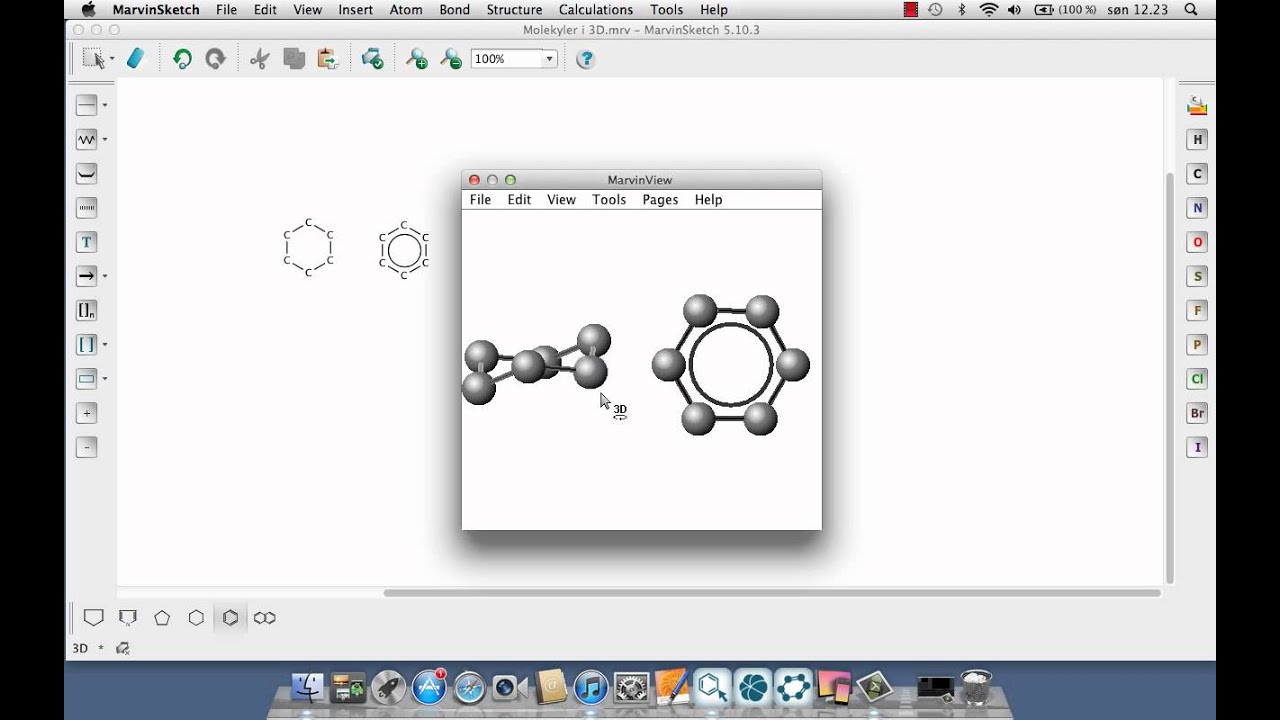The width and height of the screenshot is (1280, 720).
Task: Run the structure clean/check tool
Action: [372, 59]
